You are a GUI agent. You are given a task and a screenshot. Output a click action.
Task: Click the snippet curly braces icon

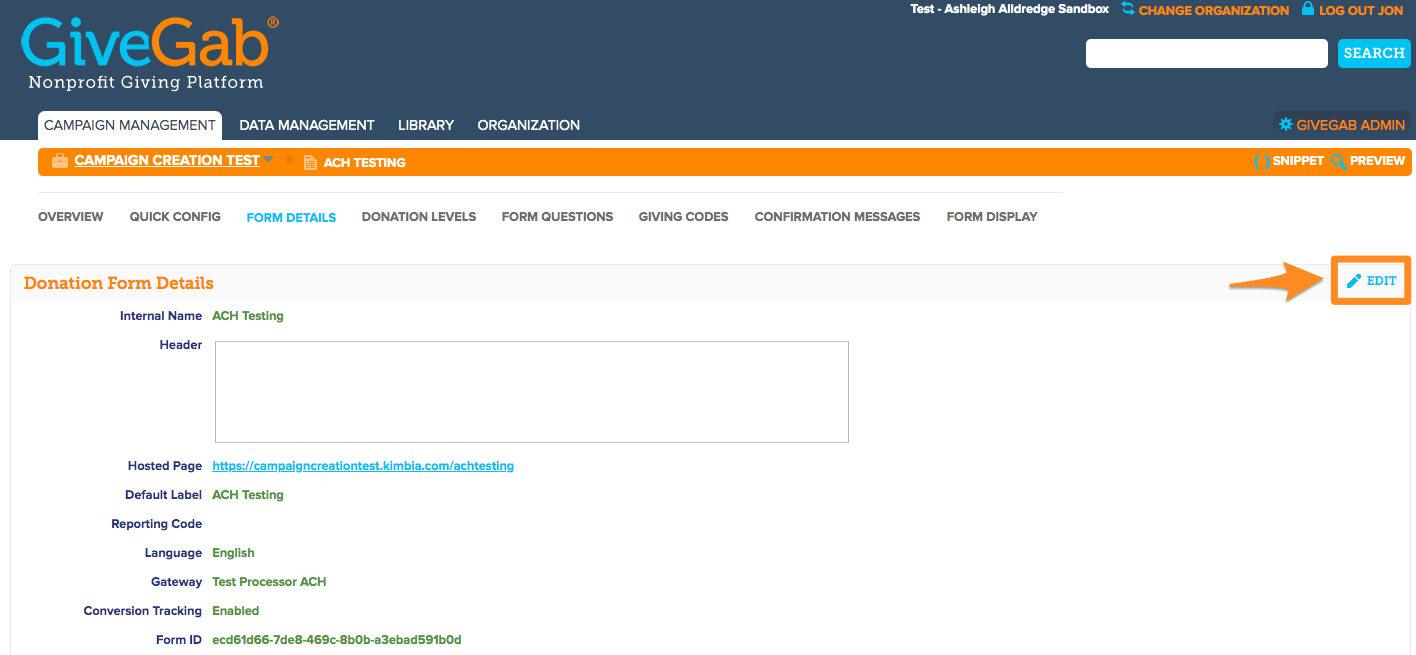(1261, 161)
